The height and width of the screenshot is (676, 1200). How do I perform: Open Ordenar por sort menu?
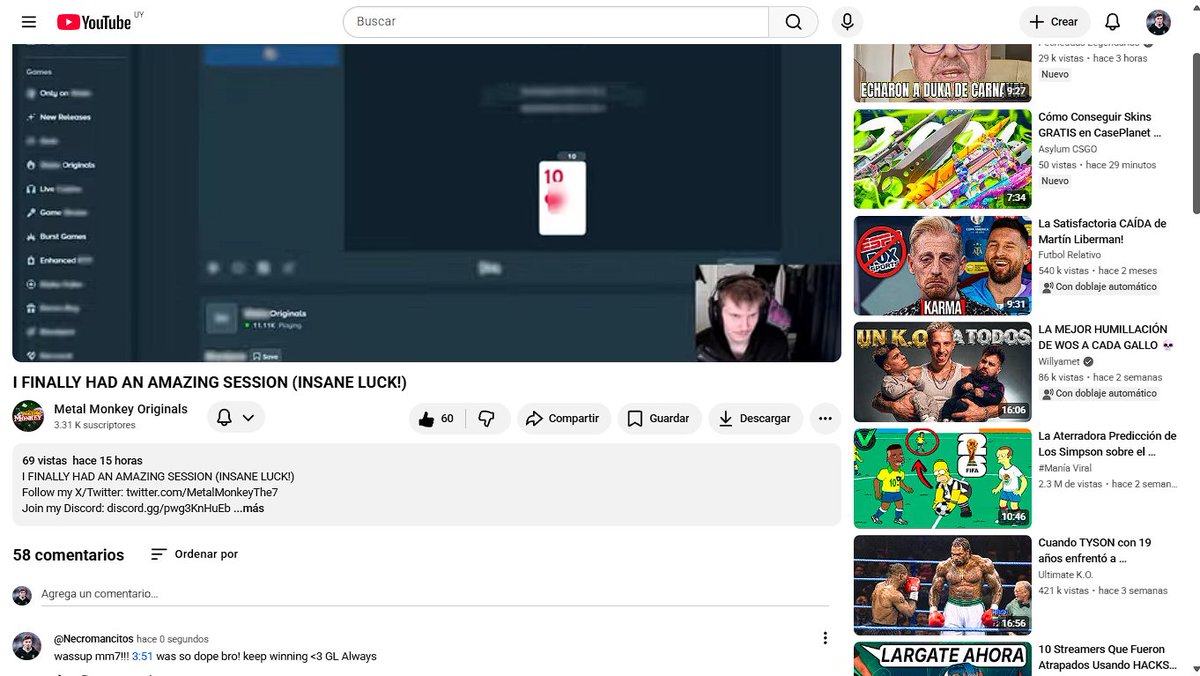click(x=194, y=554)
